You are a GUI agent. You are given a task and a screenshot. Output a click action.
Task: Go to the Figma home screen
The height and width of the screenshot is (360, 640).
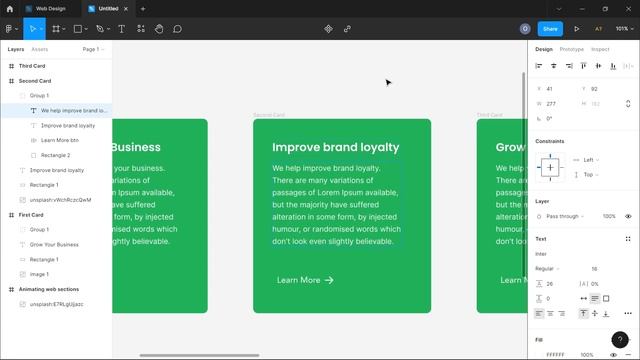pos(10,9)
